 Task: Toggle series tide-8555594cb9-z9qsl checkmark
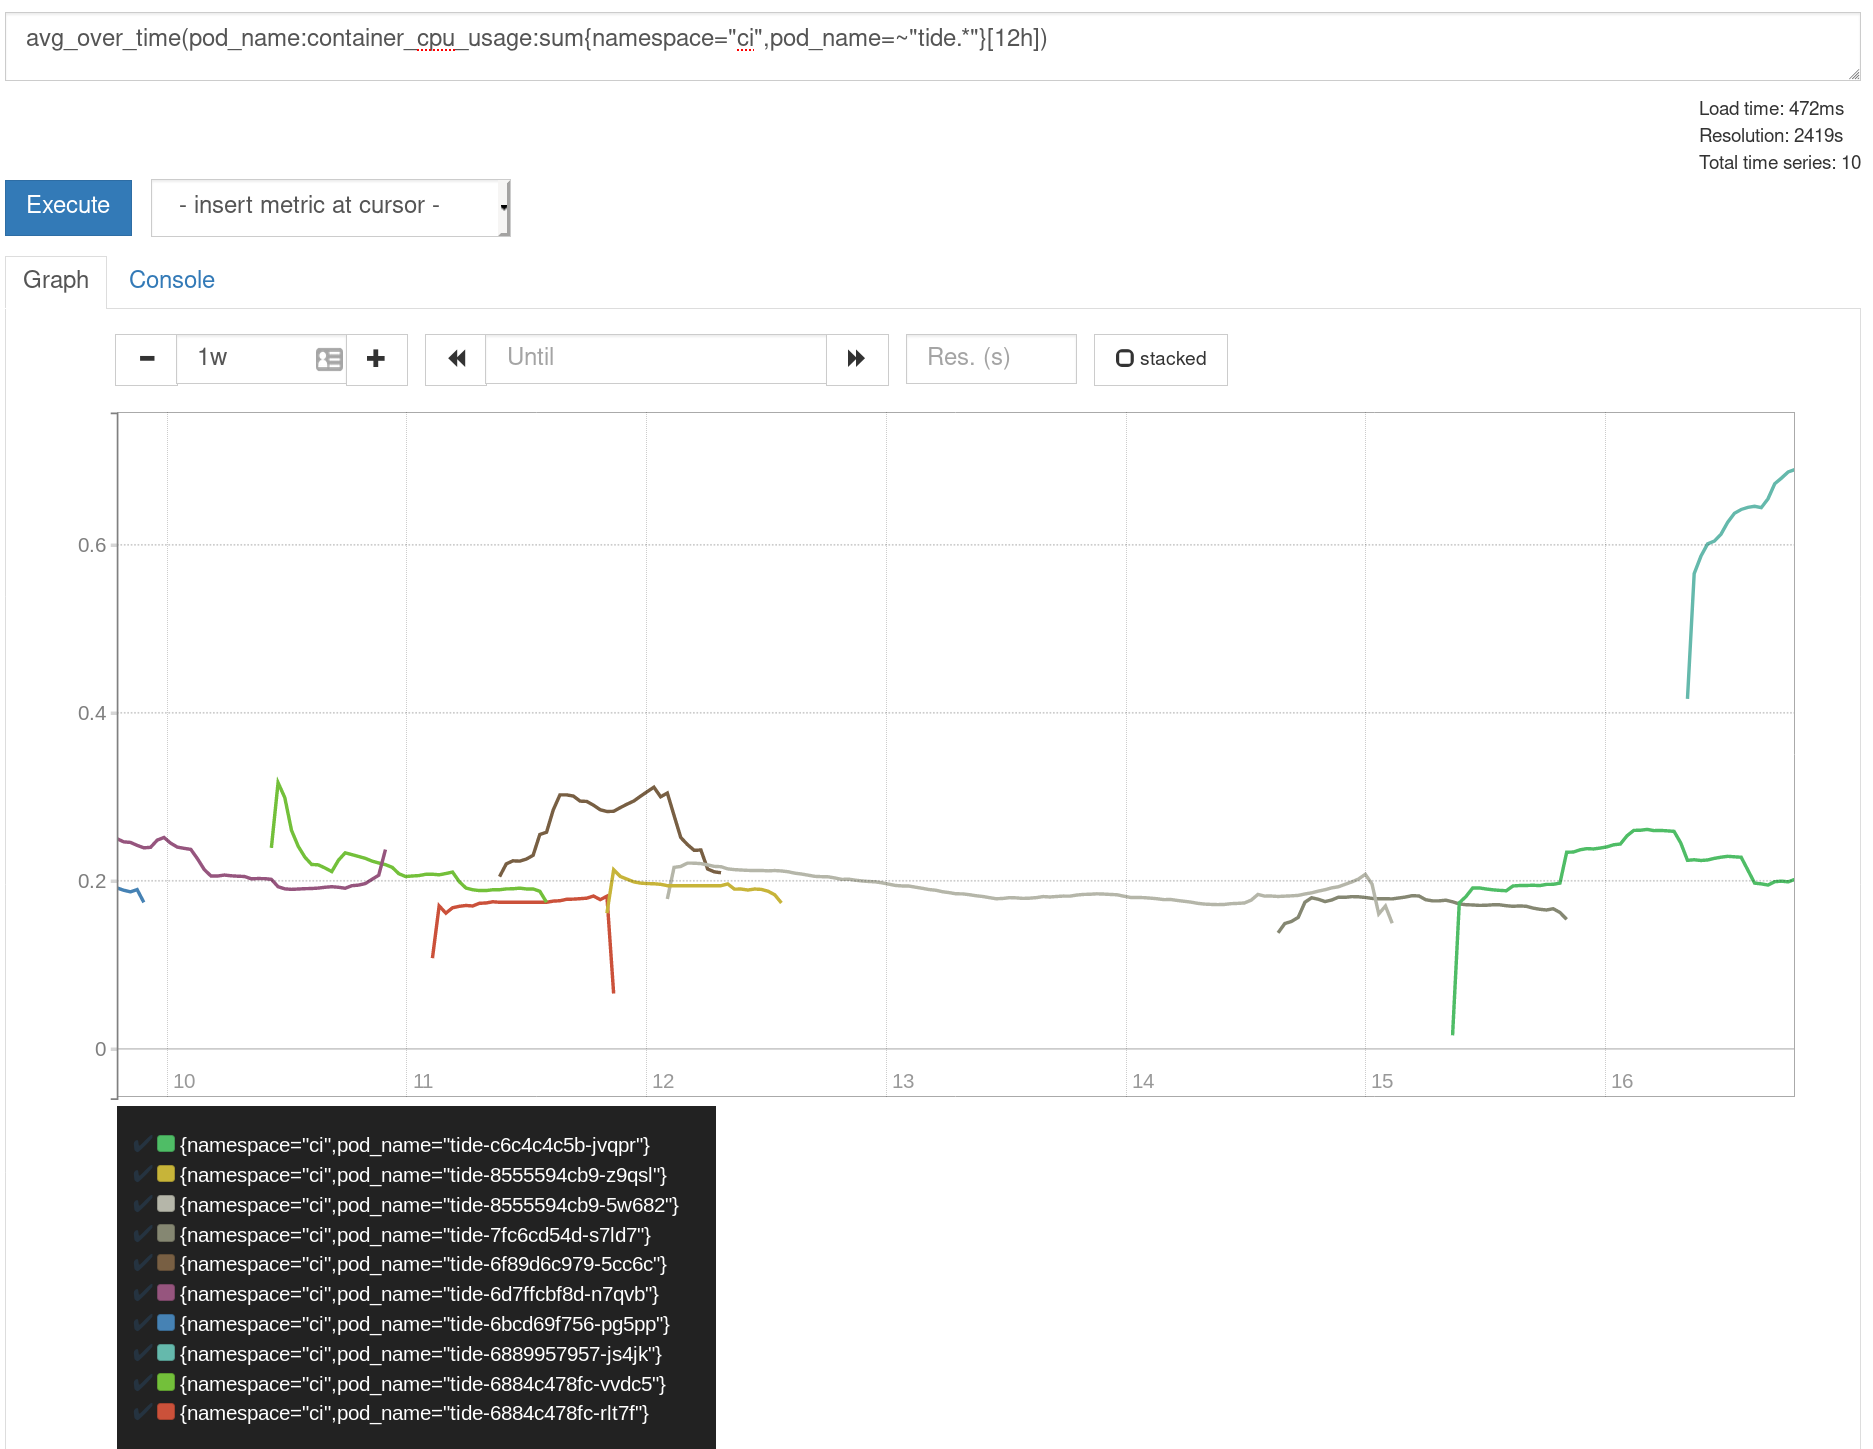(x=142, y=1174)
